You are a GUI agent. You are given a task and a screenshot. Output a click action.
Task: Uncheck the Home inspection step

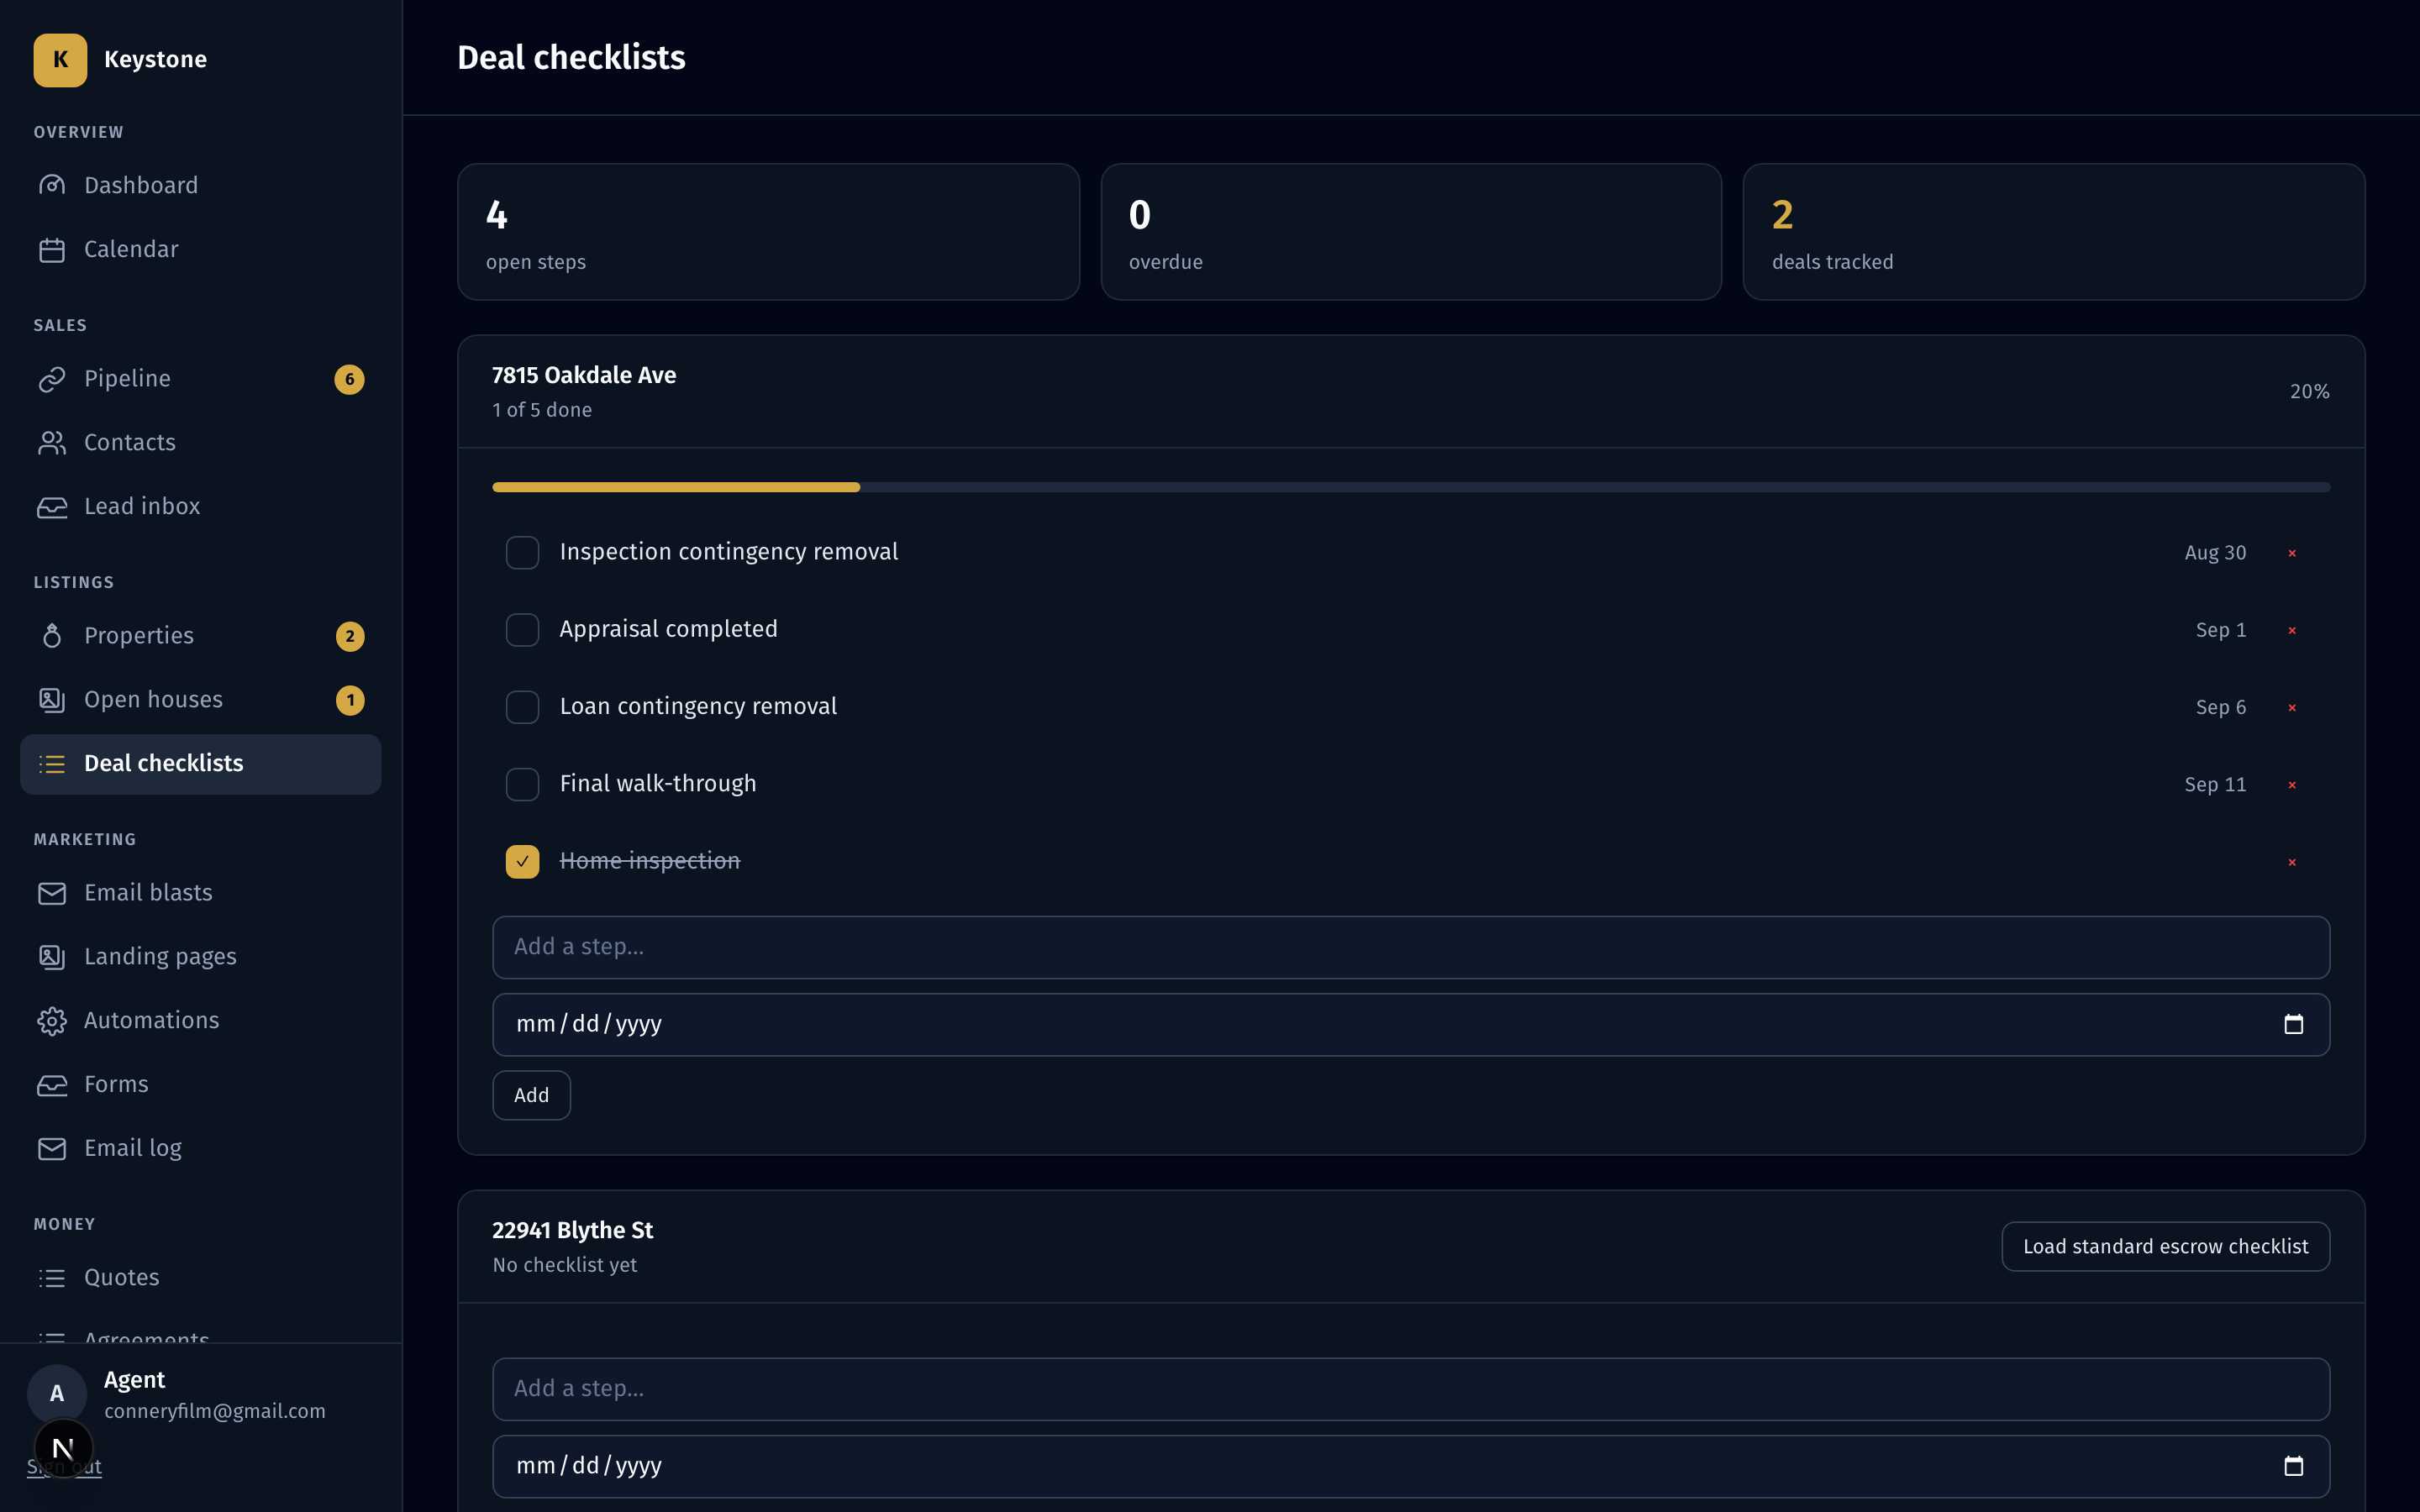522,862
